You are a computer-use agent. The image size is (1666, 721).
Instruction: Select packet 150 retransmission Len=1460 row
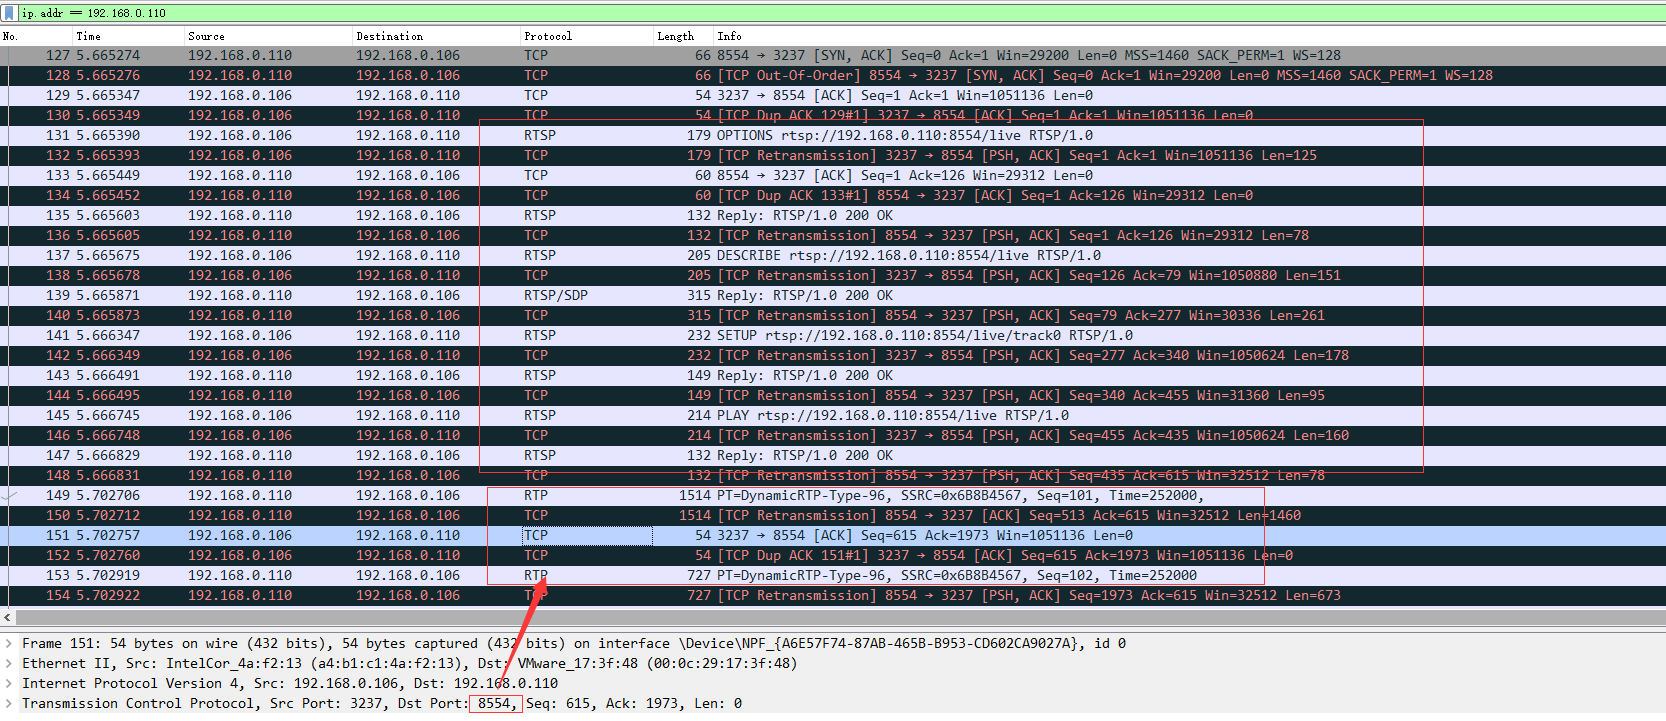(x=833, y=515)
